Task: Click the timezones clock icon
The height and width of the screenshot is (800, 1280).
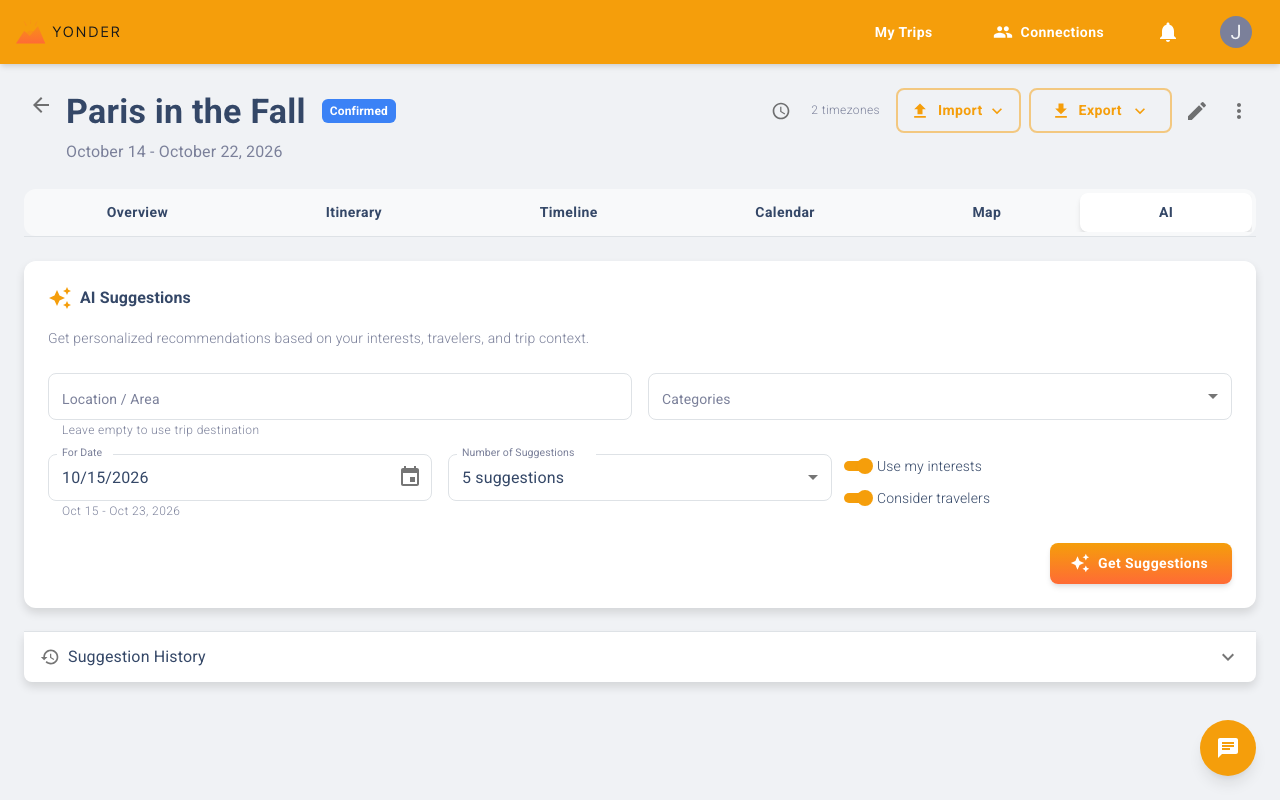Action: tap(781, 111)
